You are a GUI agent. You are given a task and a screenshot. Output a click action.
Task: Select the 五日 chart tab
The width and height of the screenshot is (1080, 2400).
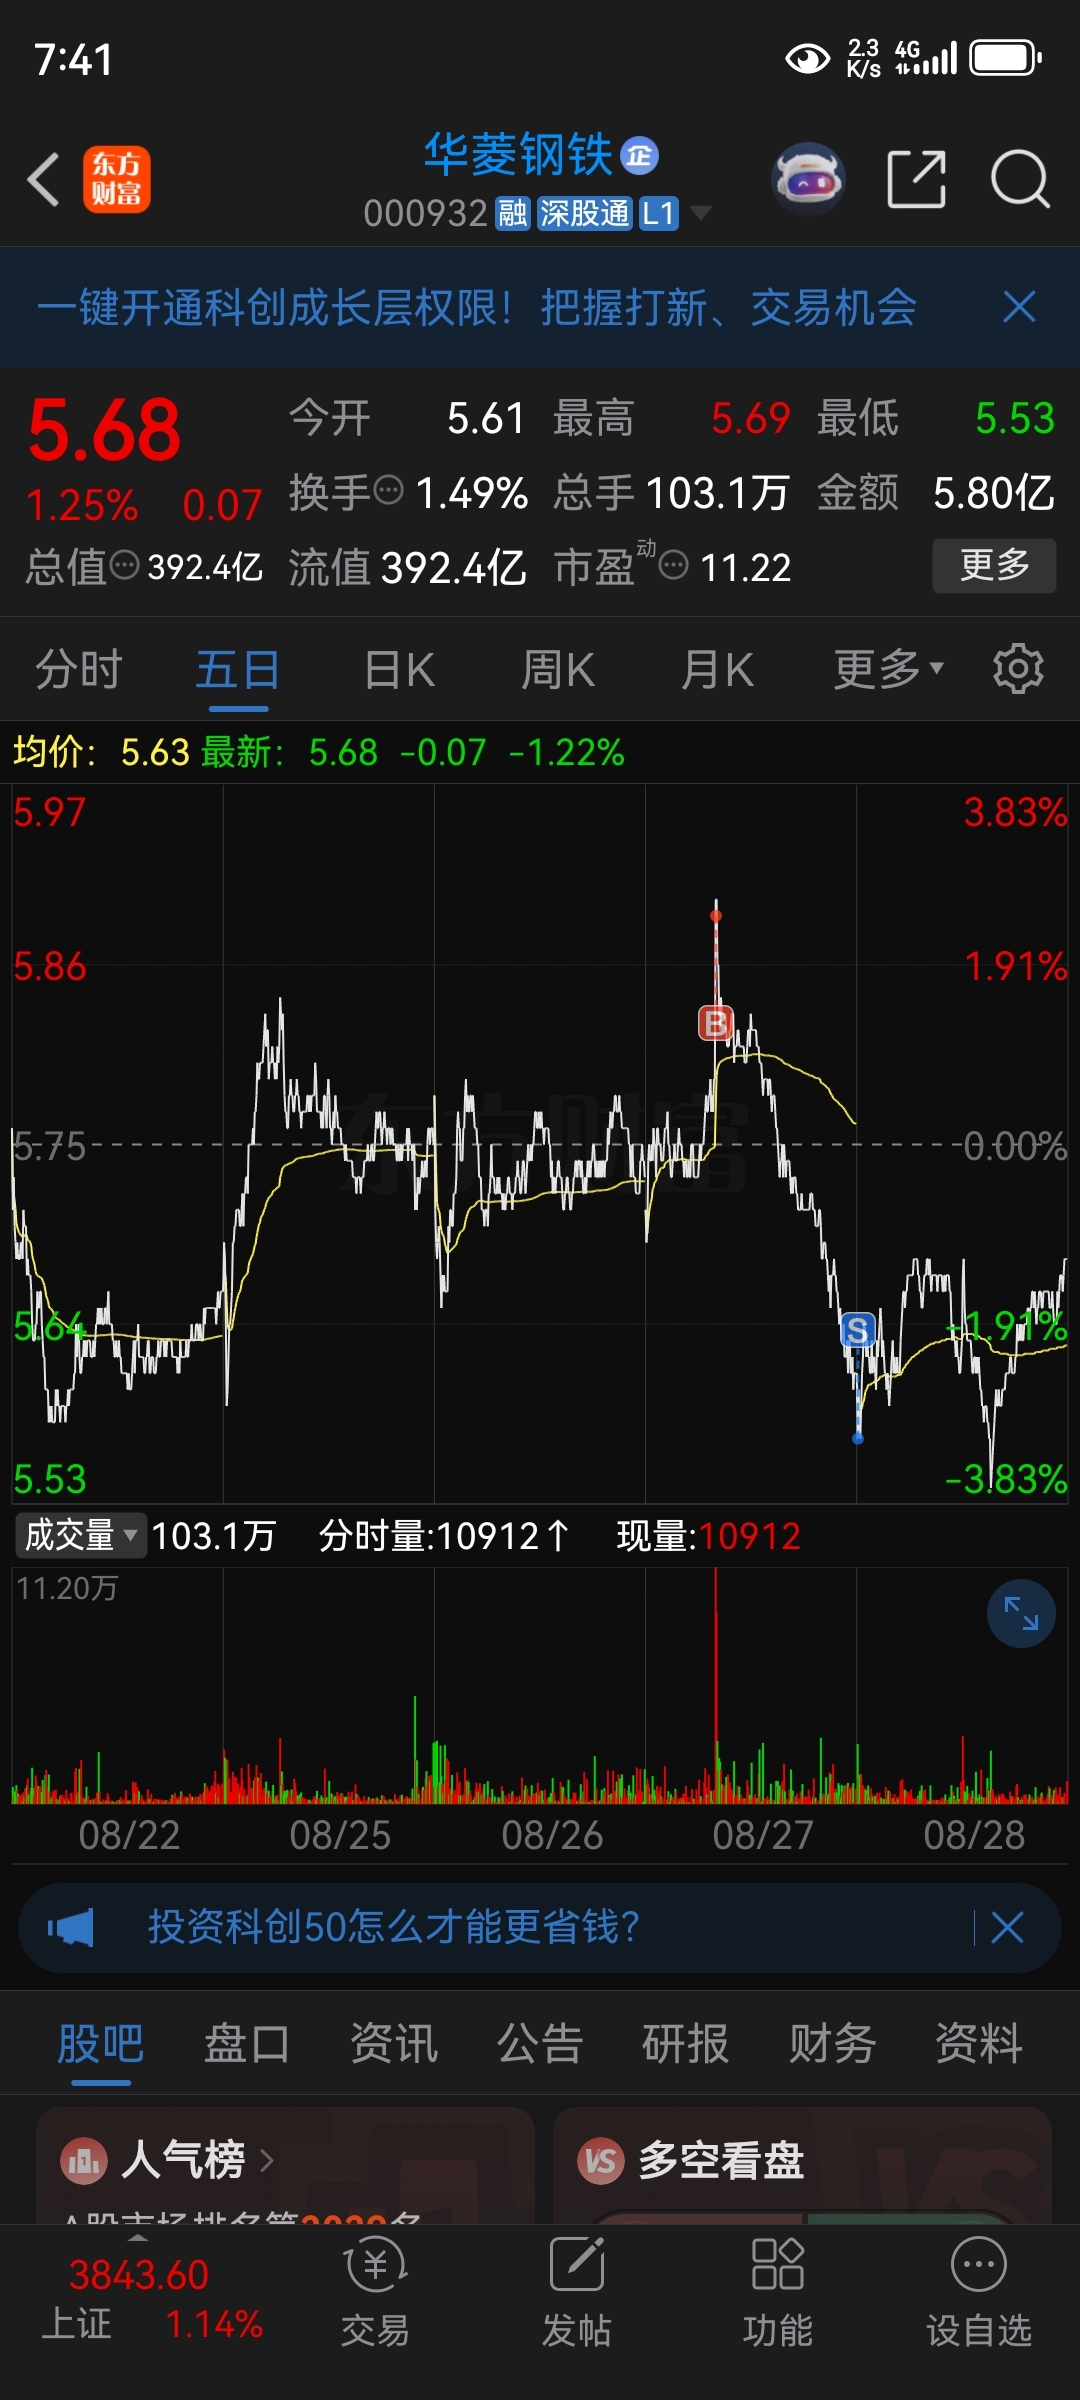tap(238, 669)
